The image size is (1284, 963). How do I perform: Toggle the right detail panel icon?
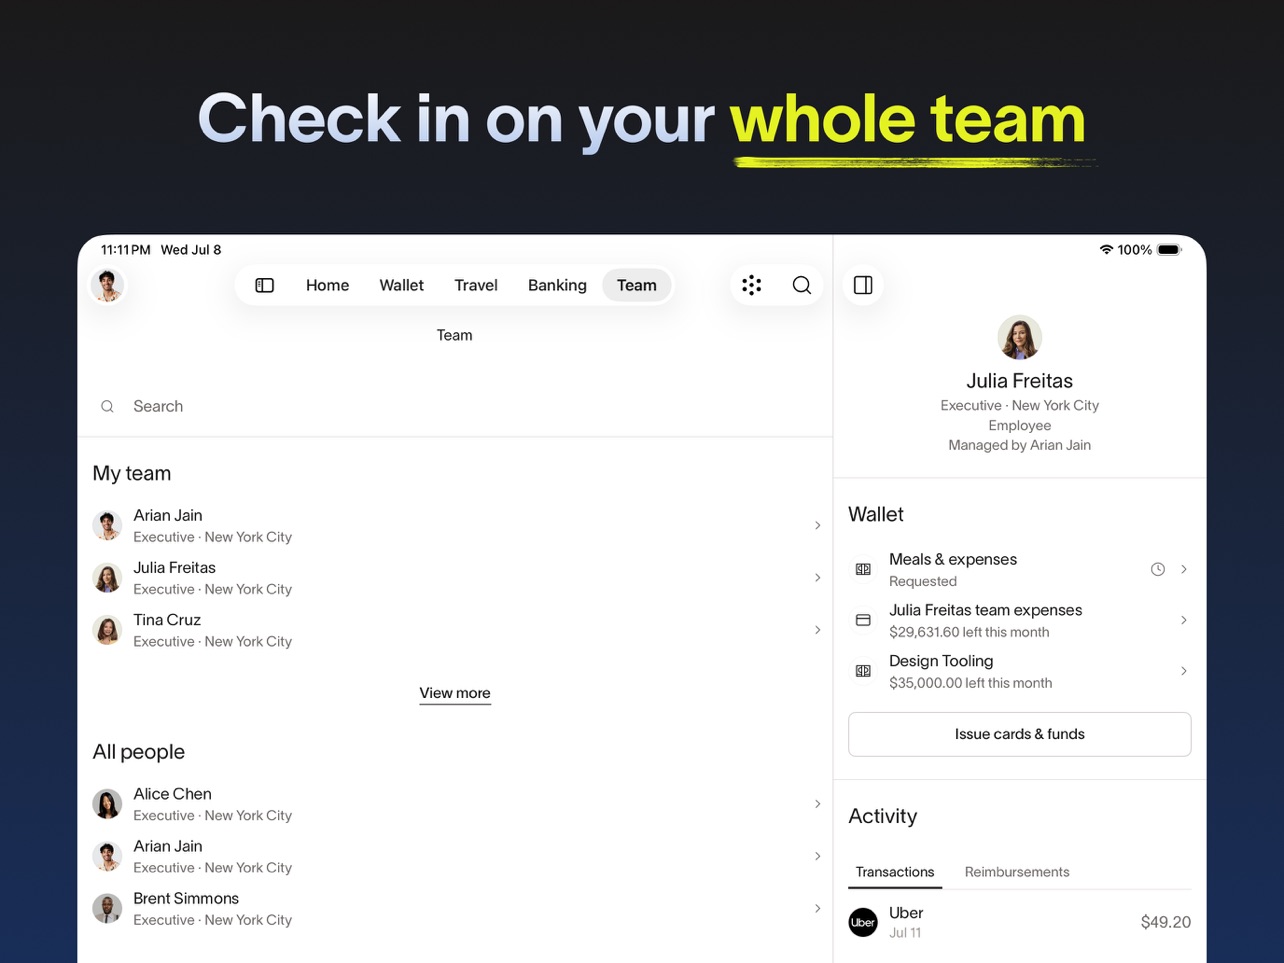pos(863,285)
